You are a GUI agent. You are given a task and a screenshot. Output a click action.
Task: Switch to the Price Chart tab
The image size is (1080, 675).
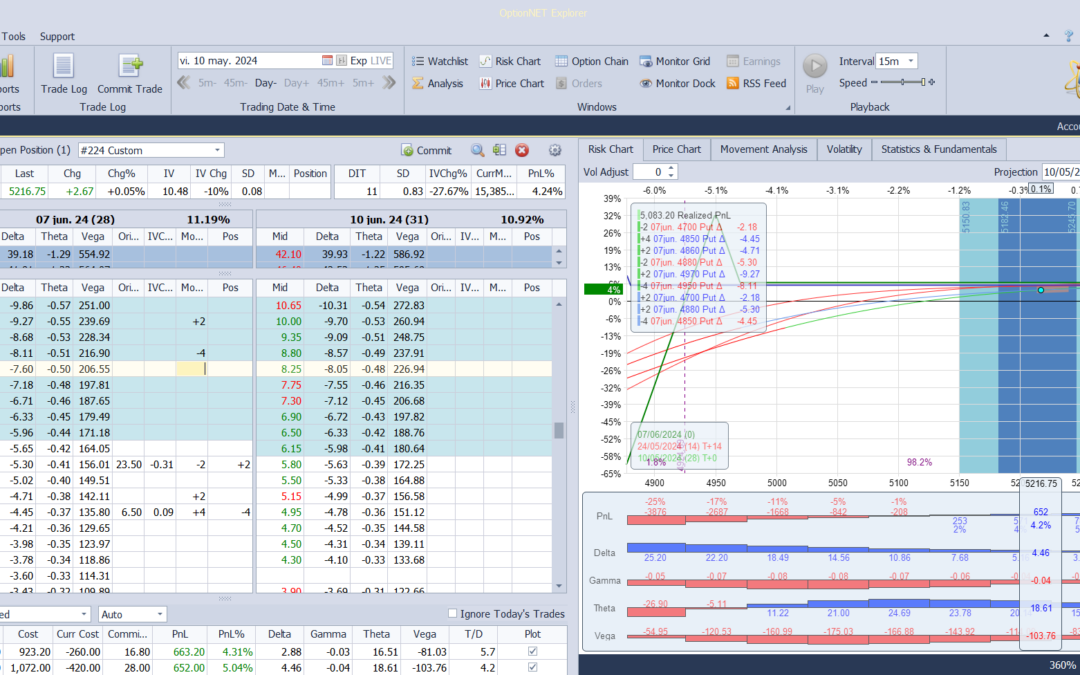676,149
